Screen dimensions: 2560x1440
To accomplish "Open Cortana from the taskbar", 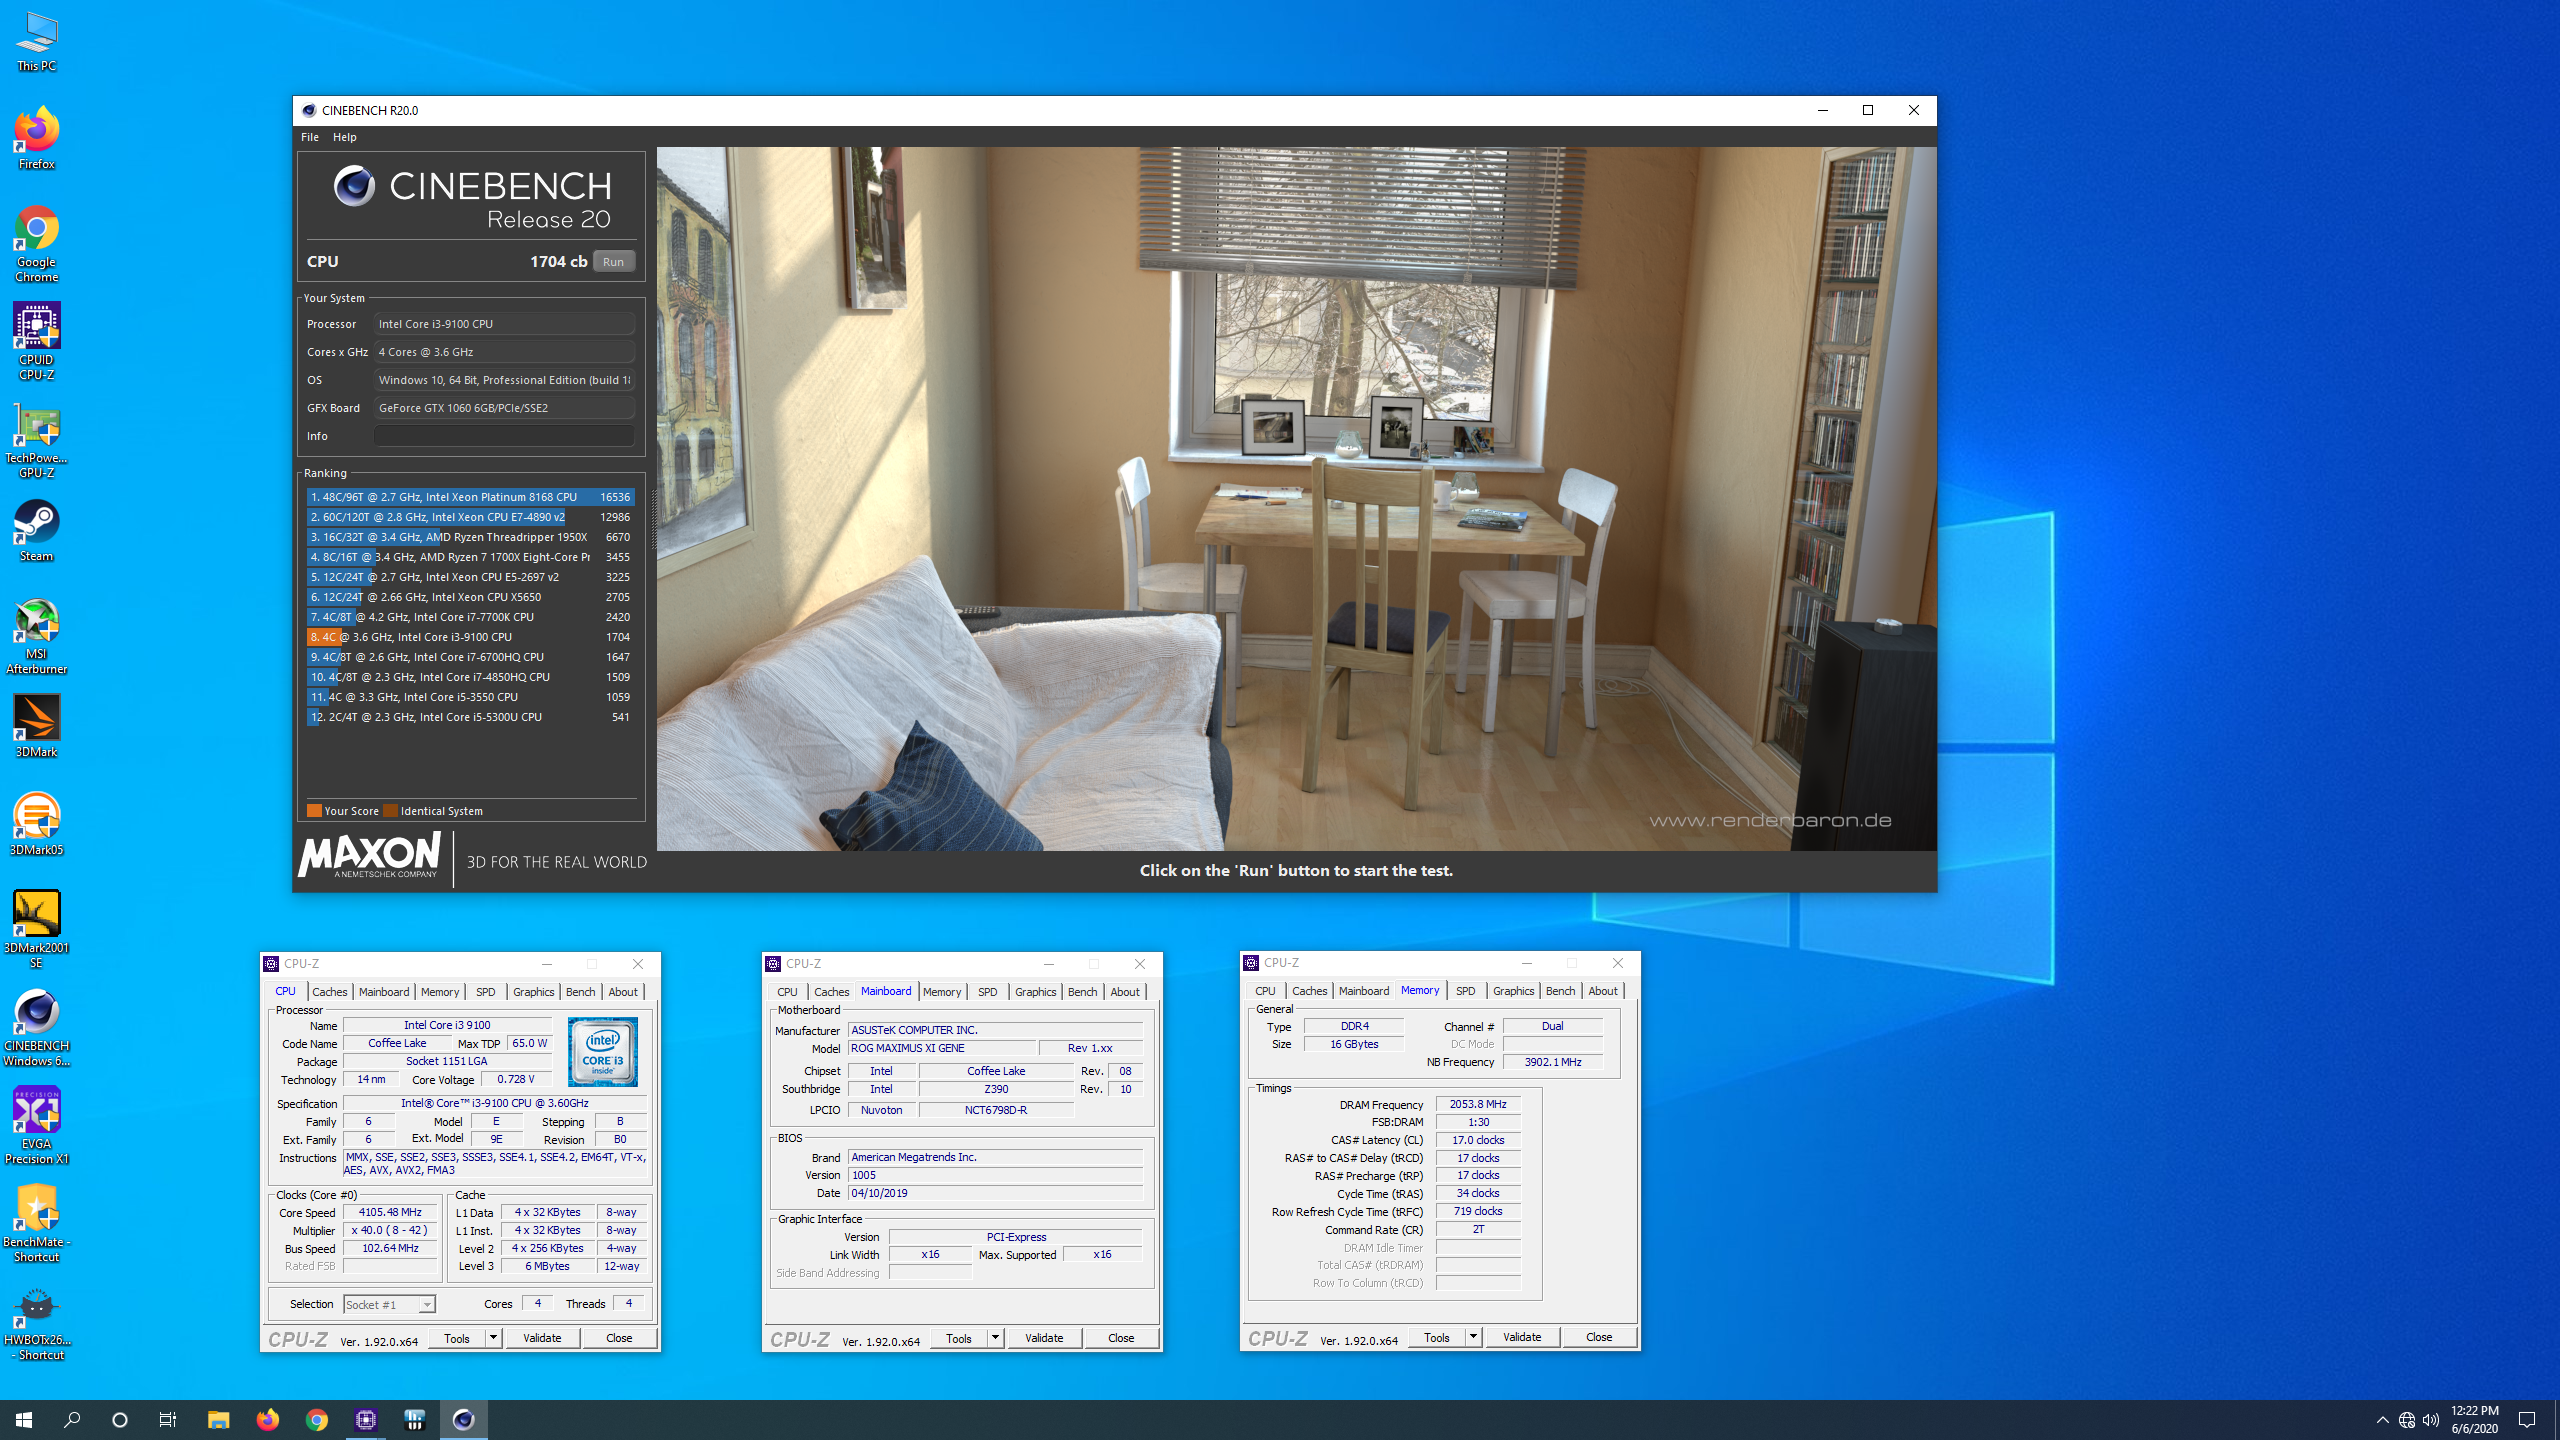I will tap(120, 1419).
